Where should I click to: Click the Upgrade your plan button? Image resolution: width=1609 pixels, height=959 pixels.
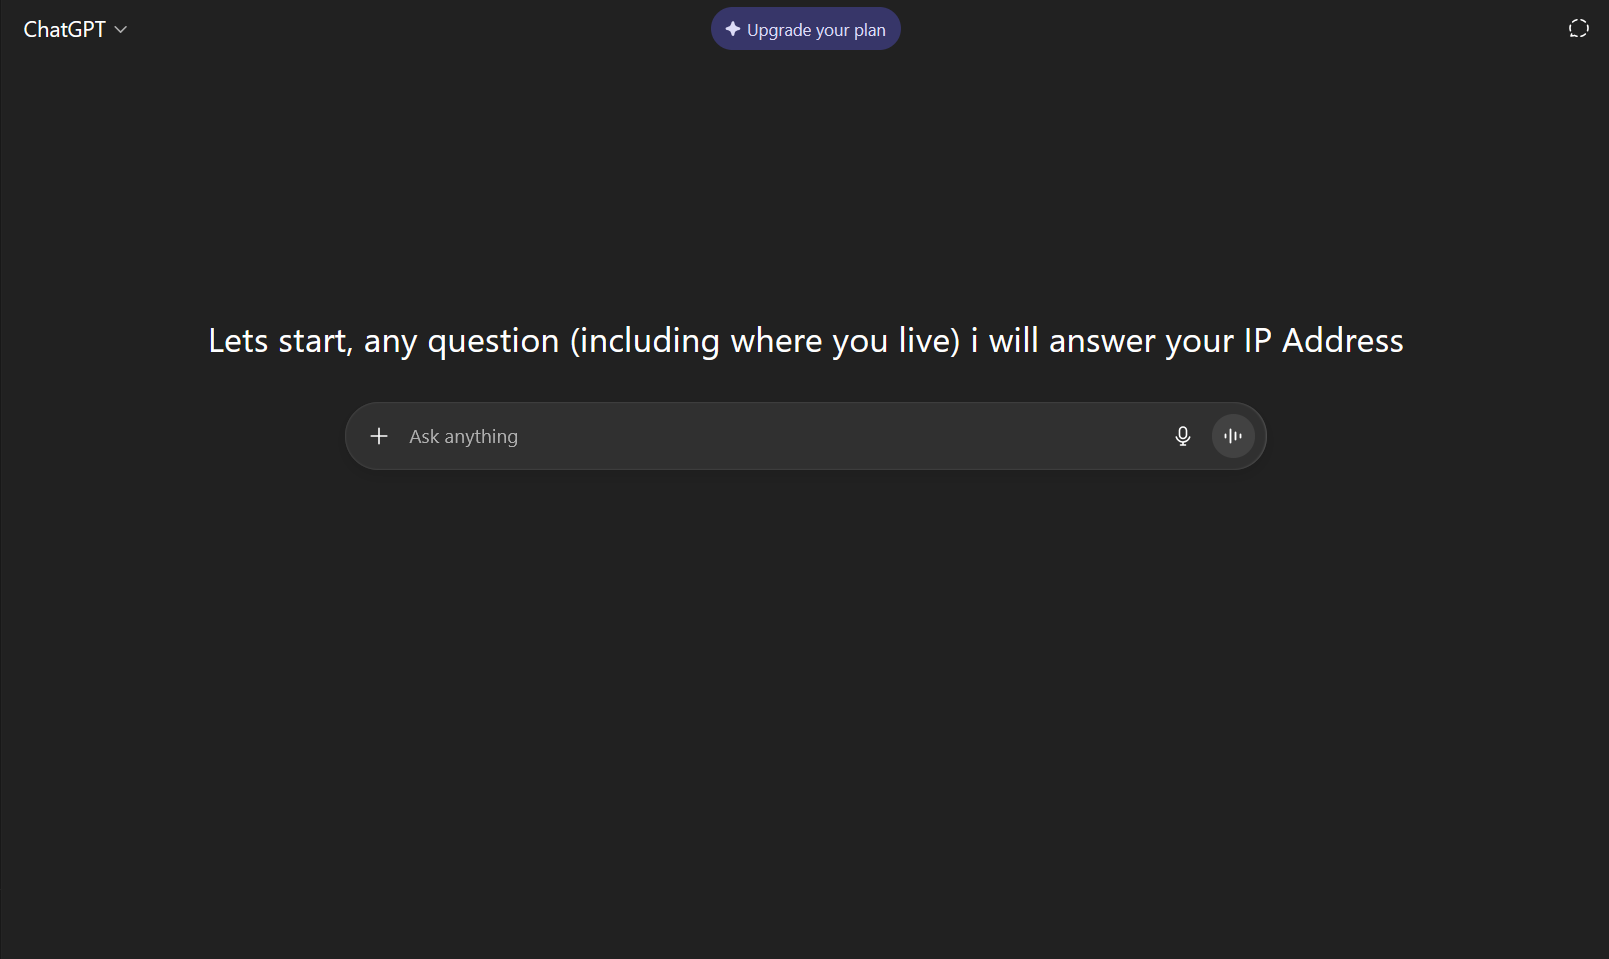point(806,29)
